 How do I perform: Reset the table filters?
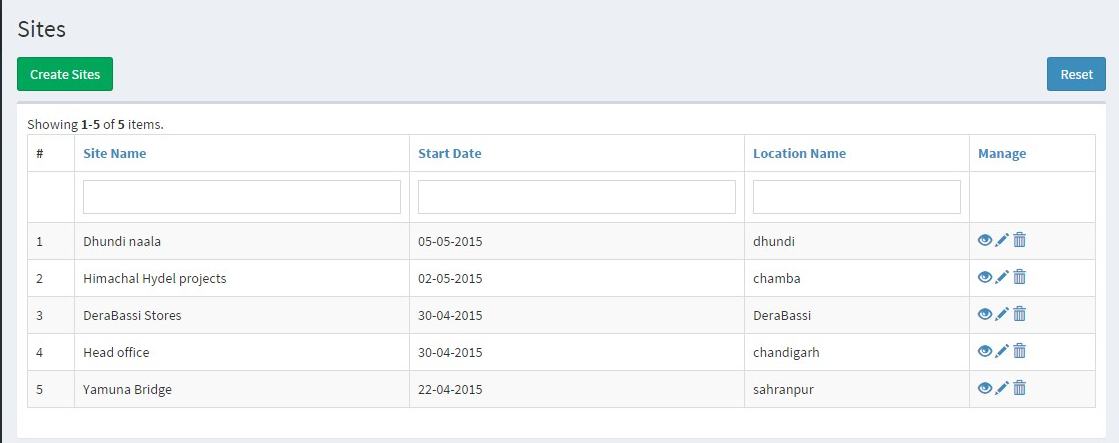1076,74
